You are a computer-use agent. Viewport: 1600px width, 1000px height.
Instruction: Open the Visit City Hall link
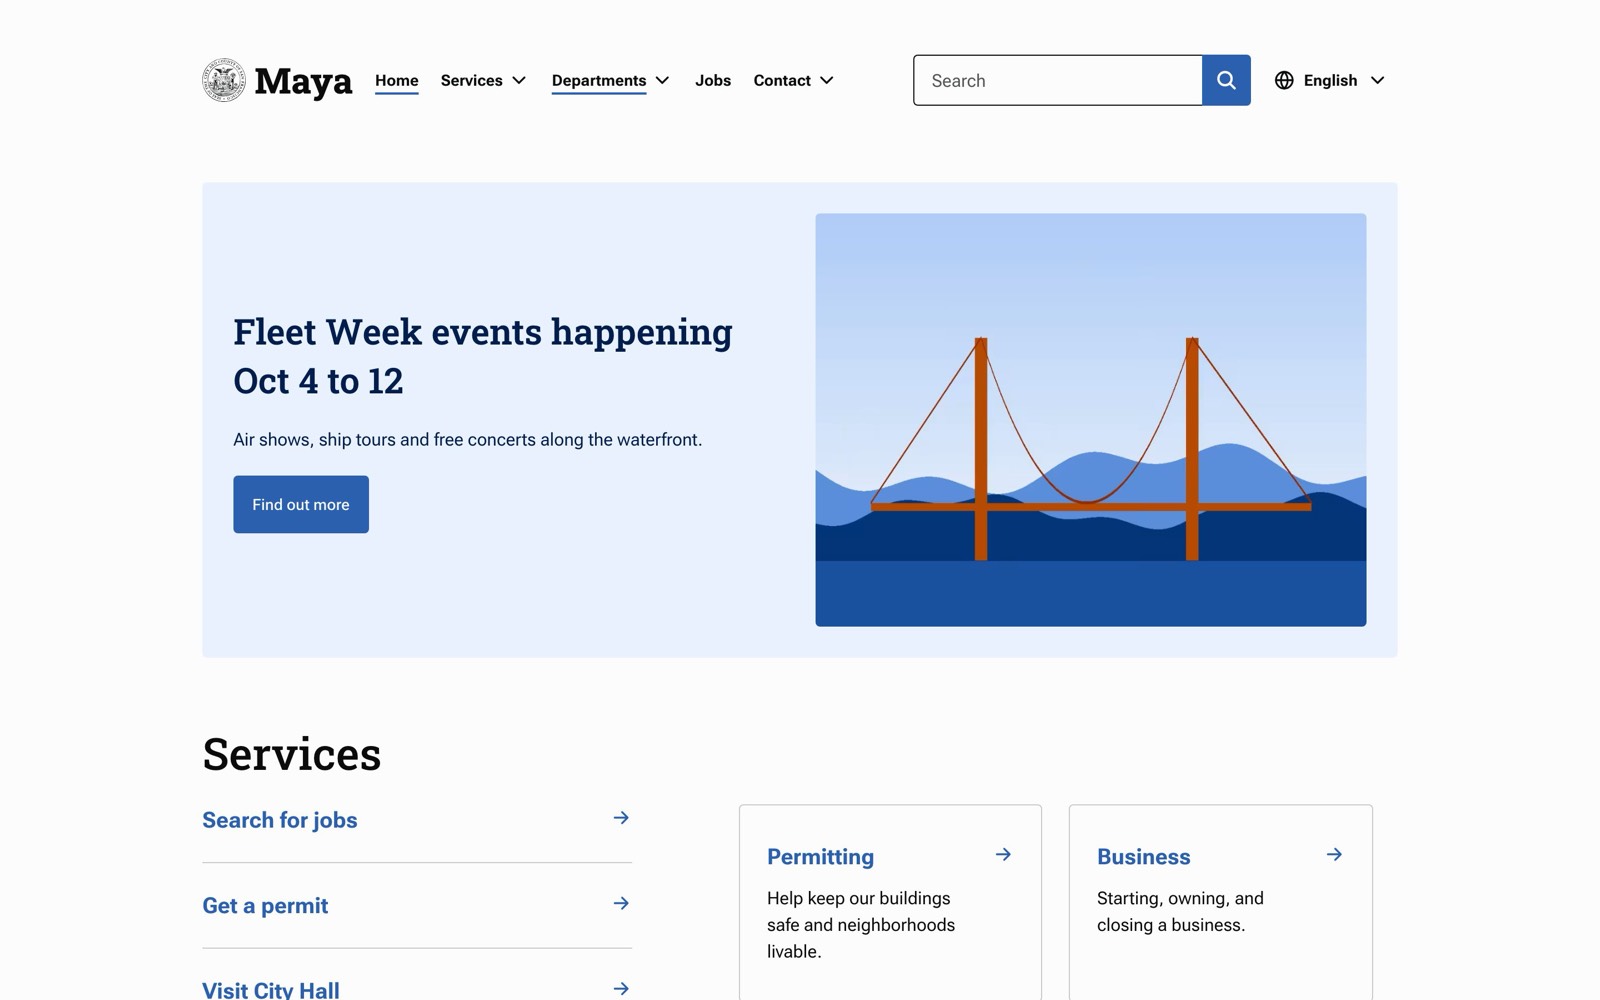271,990
